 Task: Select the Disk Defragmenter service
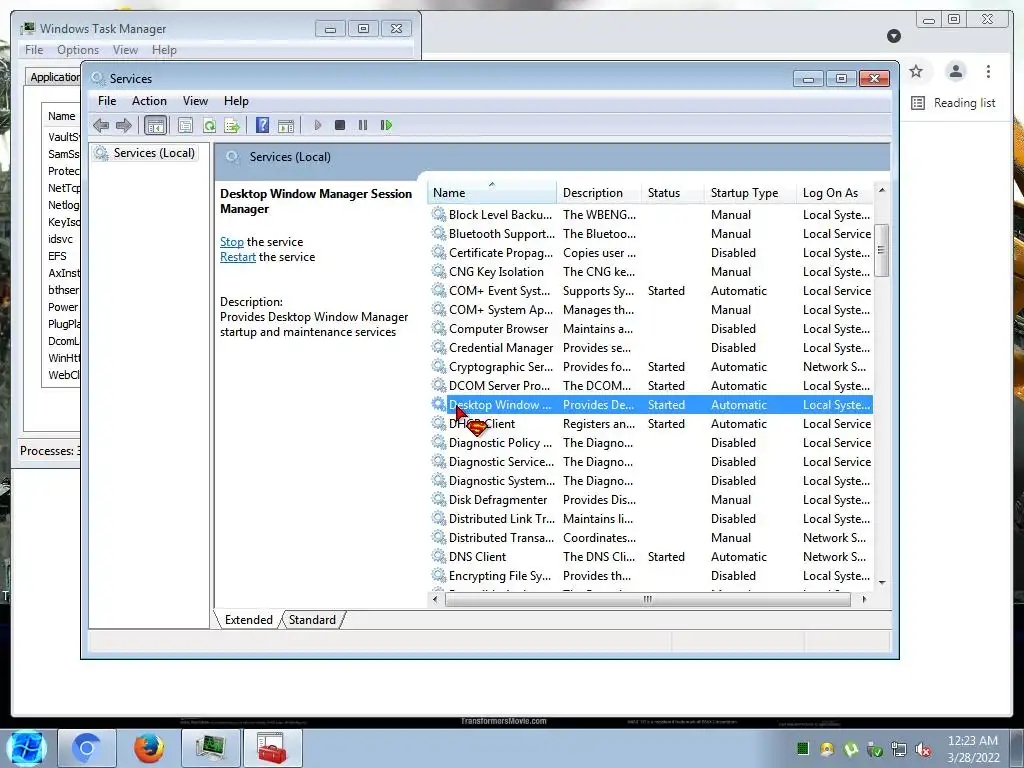point(651,500)
